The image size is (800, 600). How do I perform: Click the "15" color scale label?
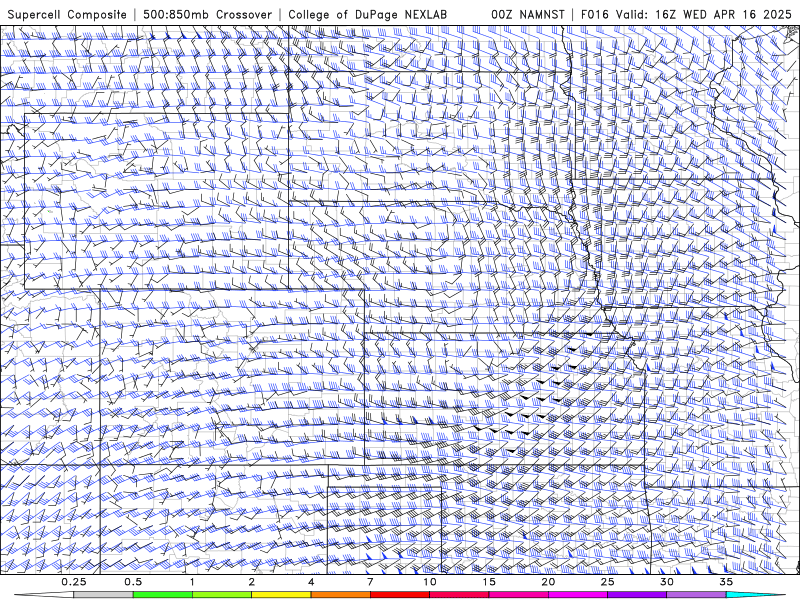(489, 582)
